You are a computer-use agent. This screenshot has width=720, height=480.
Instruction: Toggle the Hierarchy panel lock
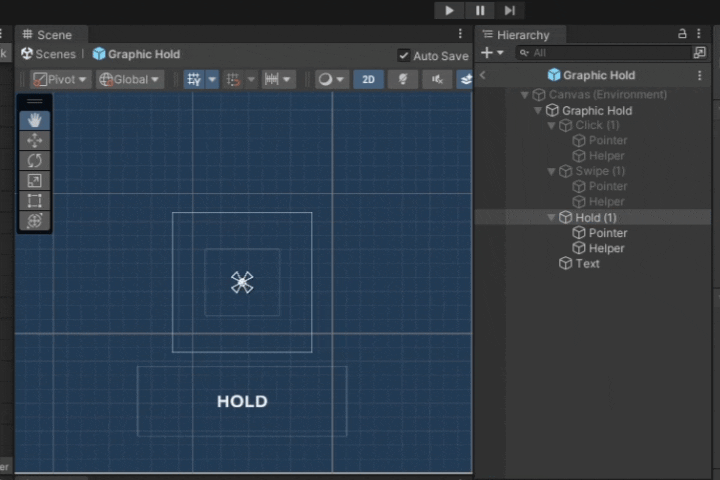(682, 34)
